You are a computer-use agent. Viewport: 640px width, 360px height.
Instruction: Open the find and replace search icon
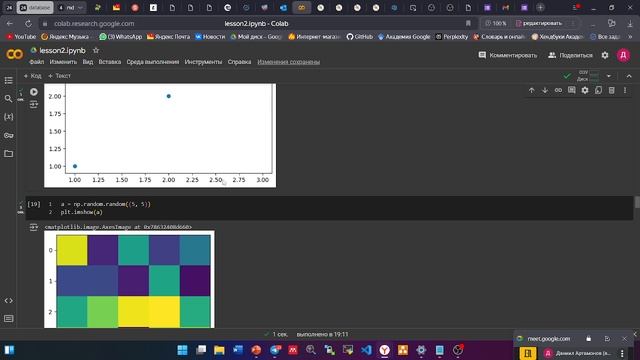click(x=8, y=99)
